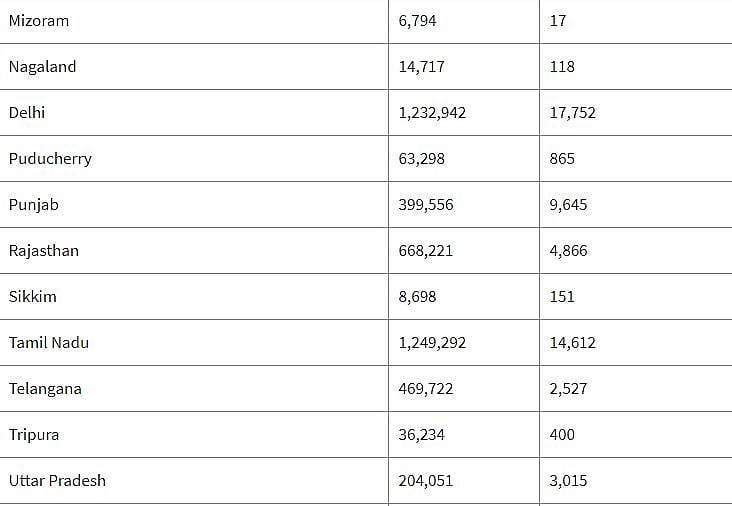Viewport: 732px width, 506px height.
Task: Click the Puducherry state name
Action: [50, 159]
